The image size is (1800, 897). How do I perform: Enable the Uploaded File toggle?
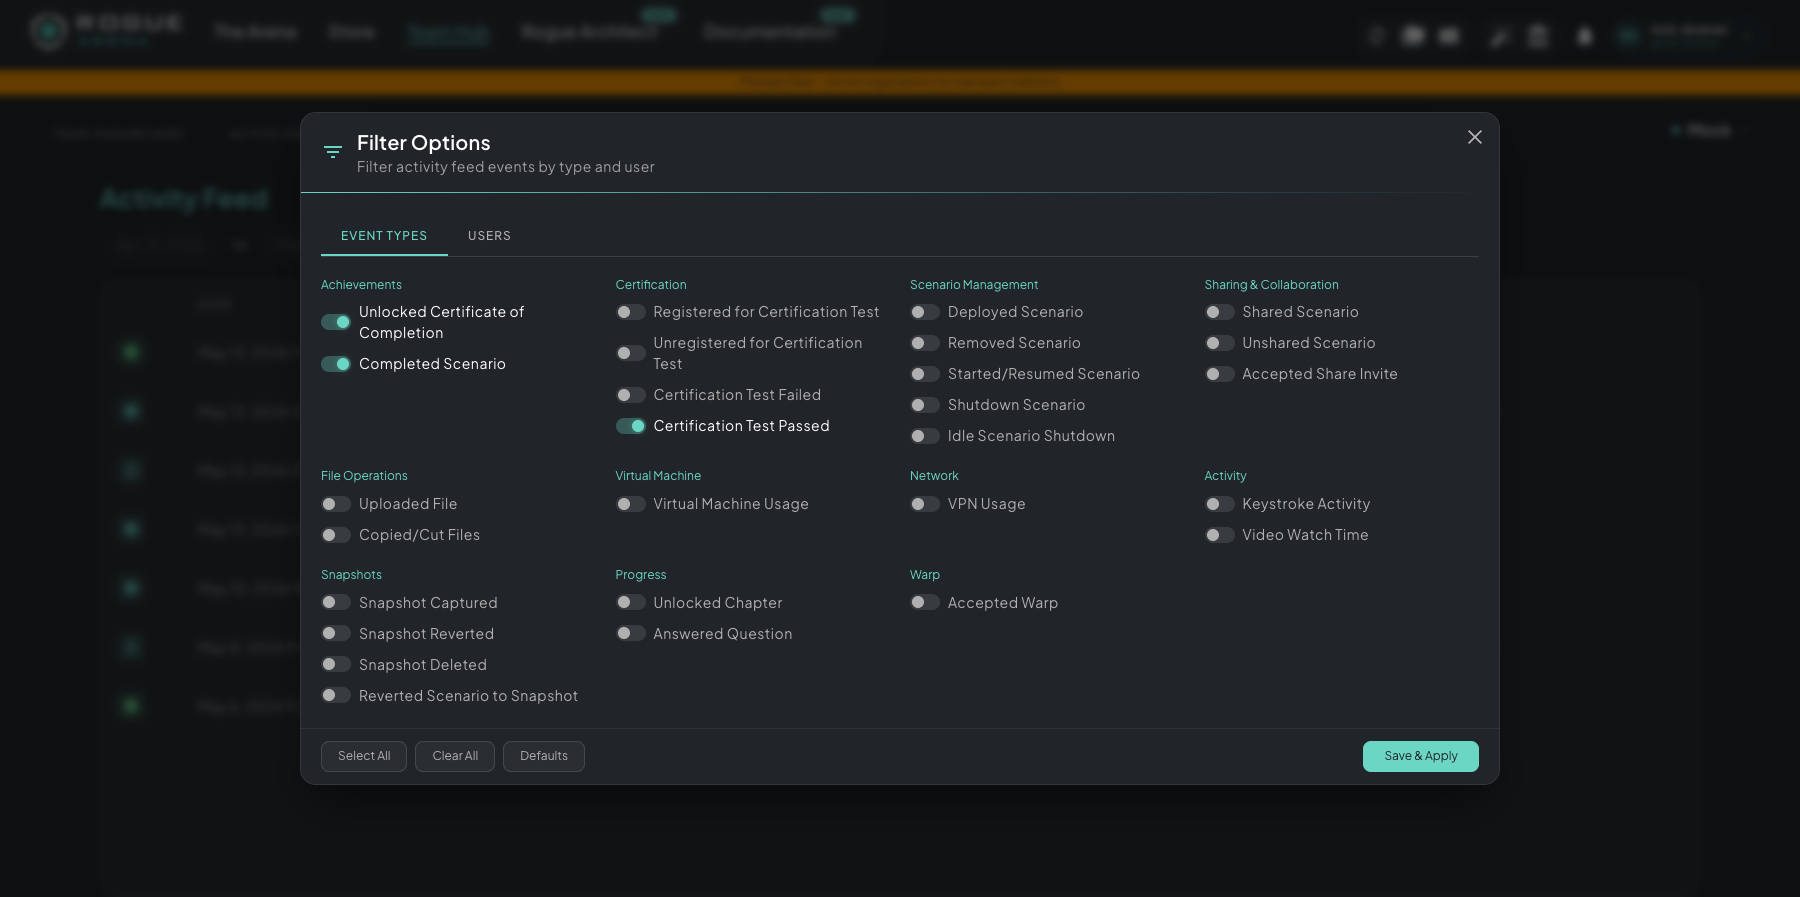tap(336, 504)
